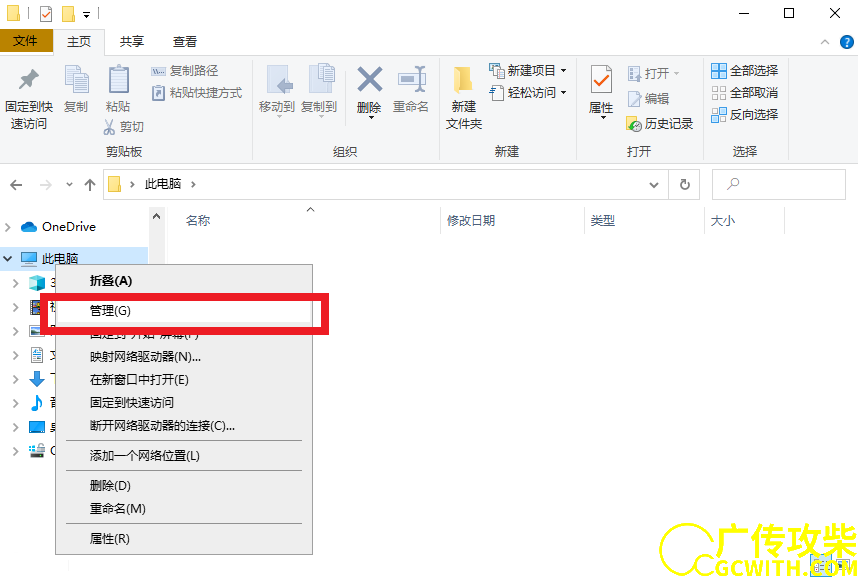
Task: Open the Customize Quick Access Toolbar dropdown
Action: [x=86, y=14]
